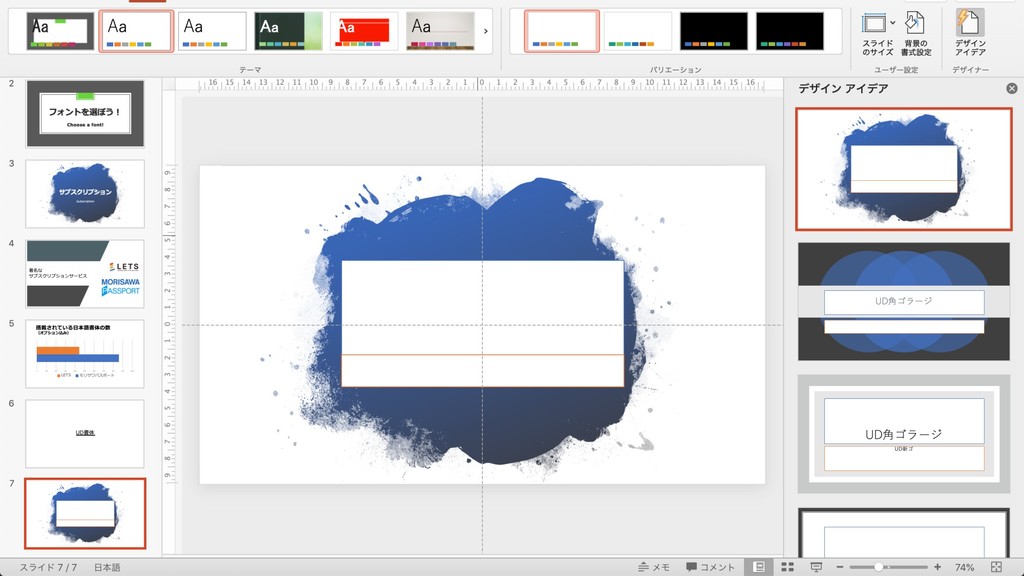The image size is (1024, 576).
Task: Open the Comments (コメント) pane
Action: tap(710, 567)
